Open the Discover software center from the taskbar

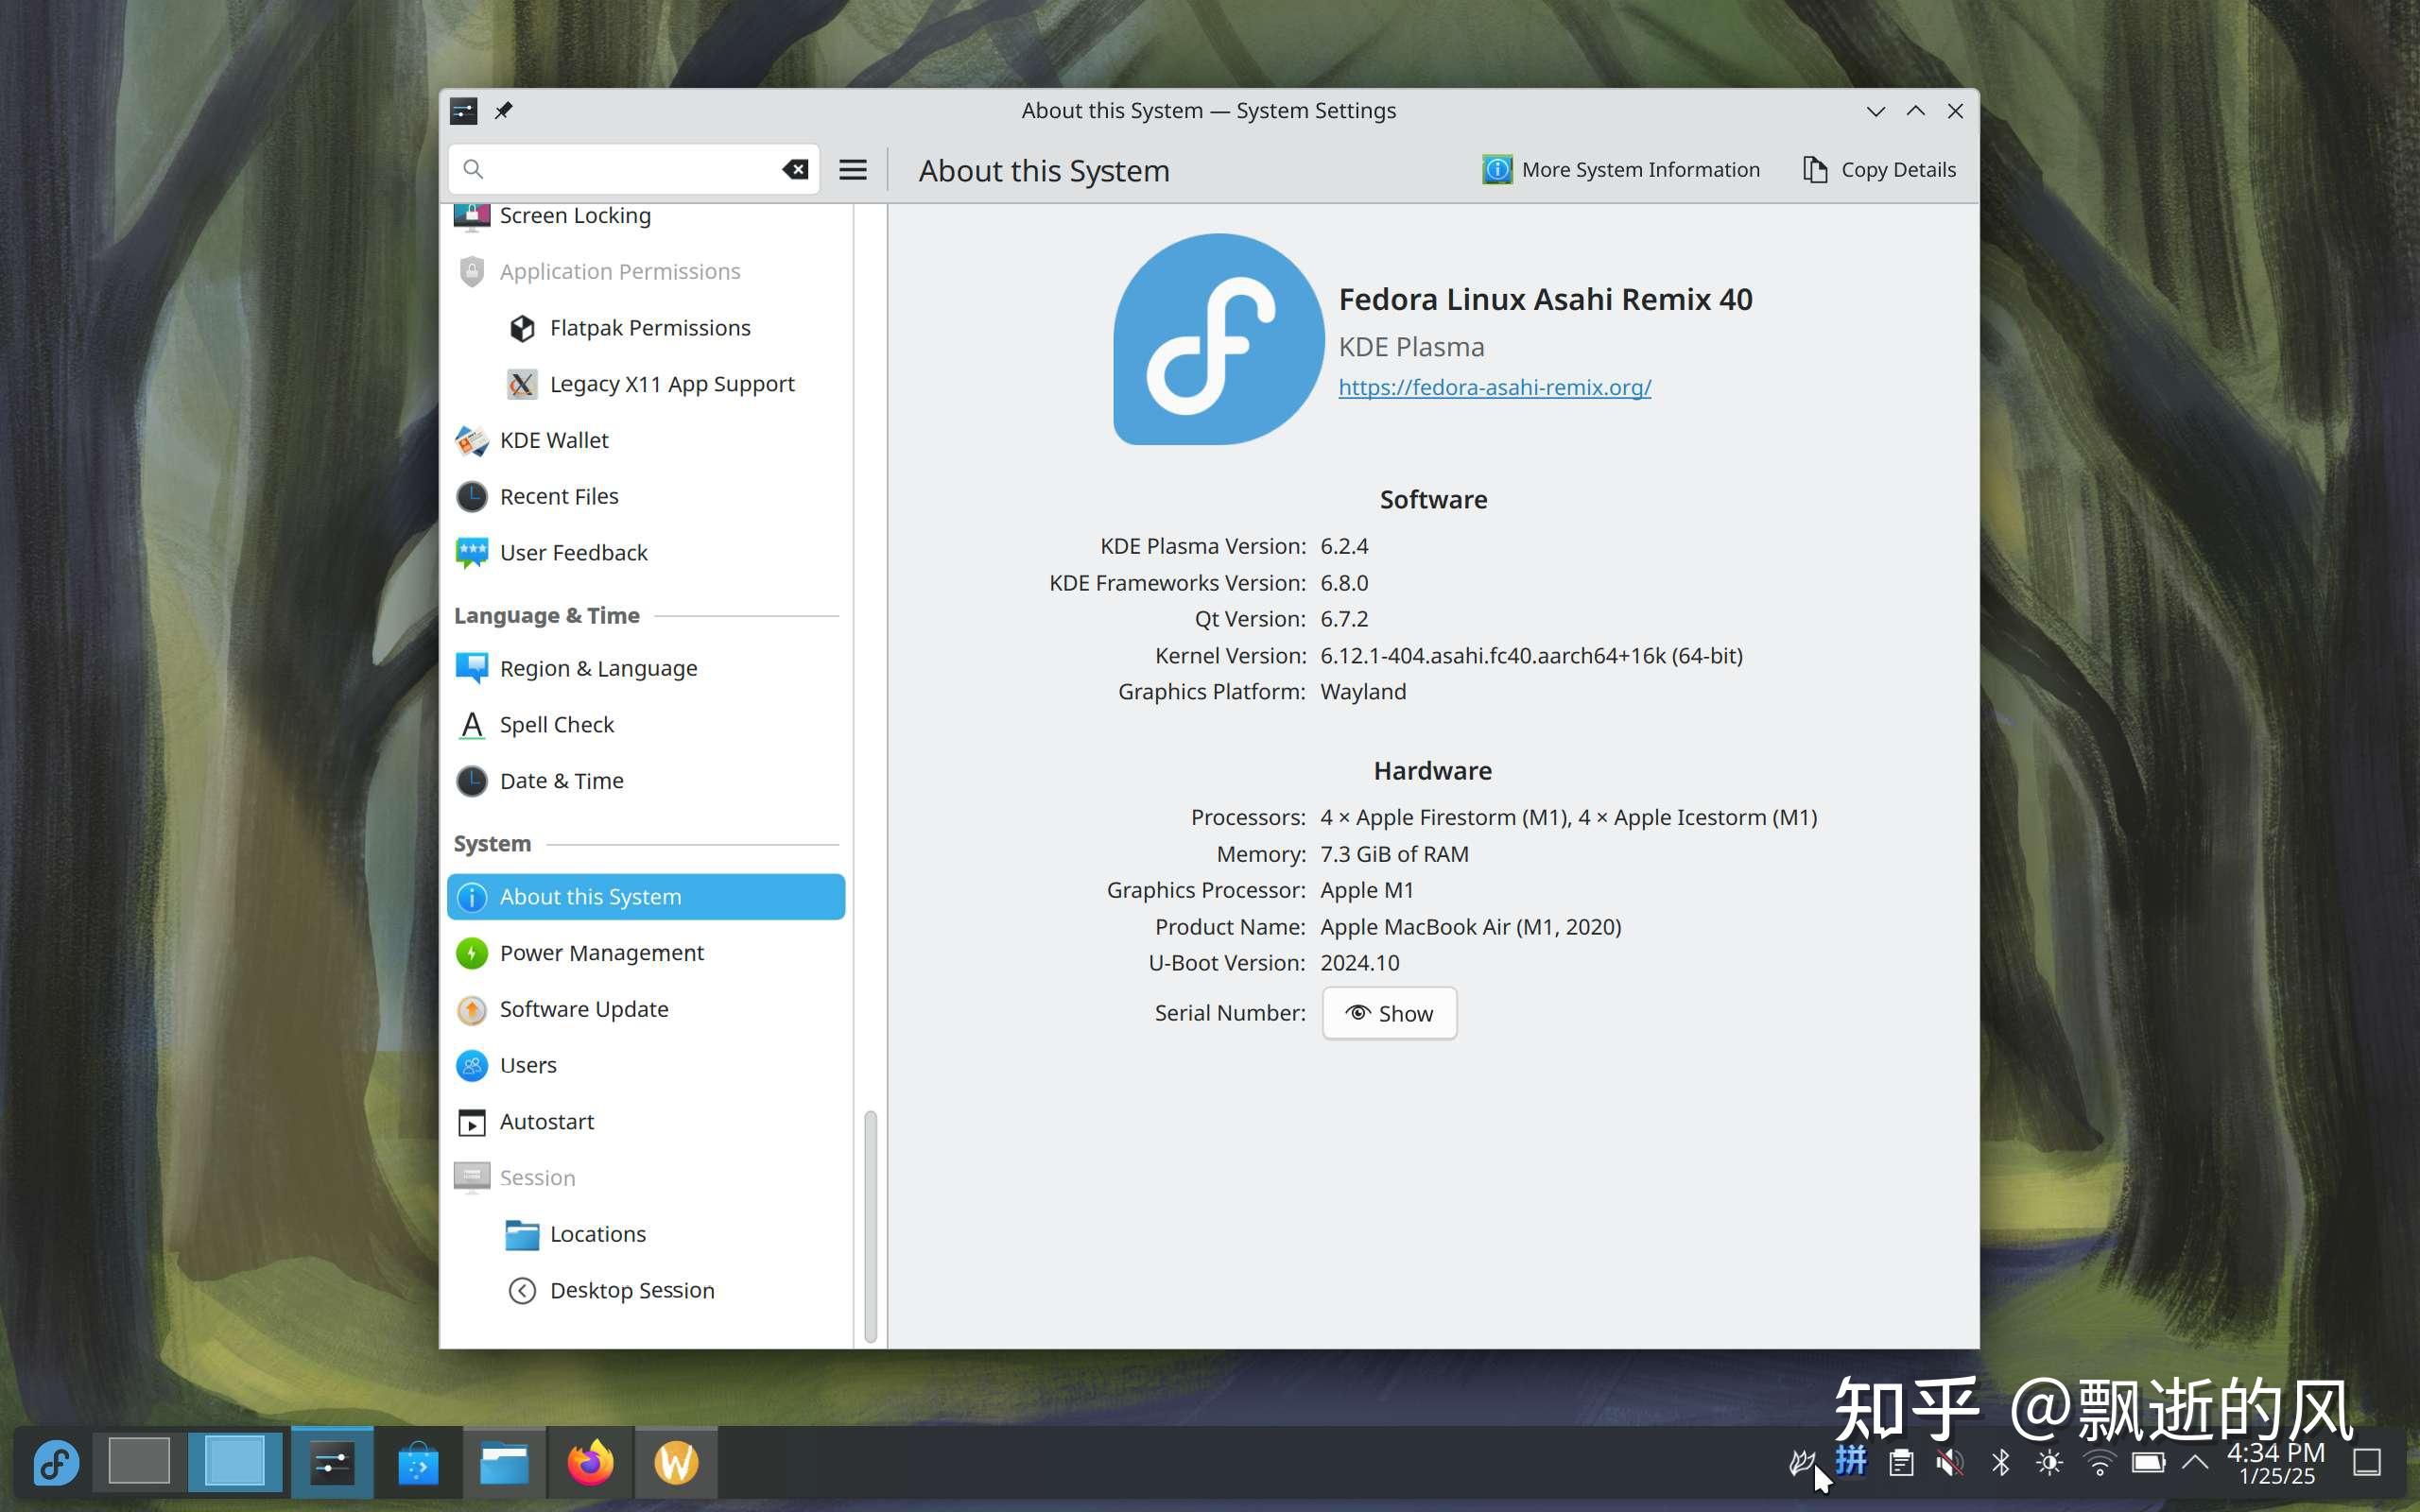pos(417,1462)
